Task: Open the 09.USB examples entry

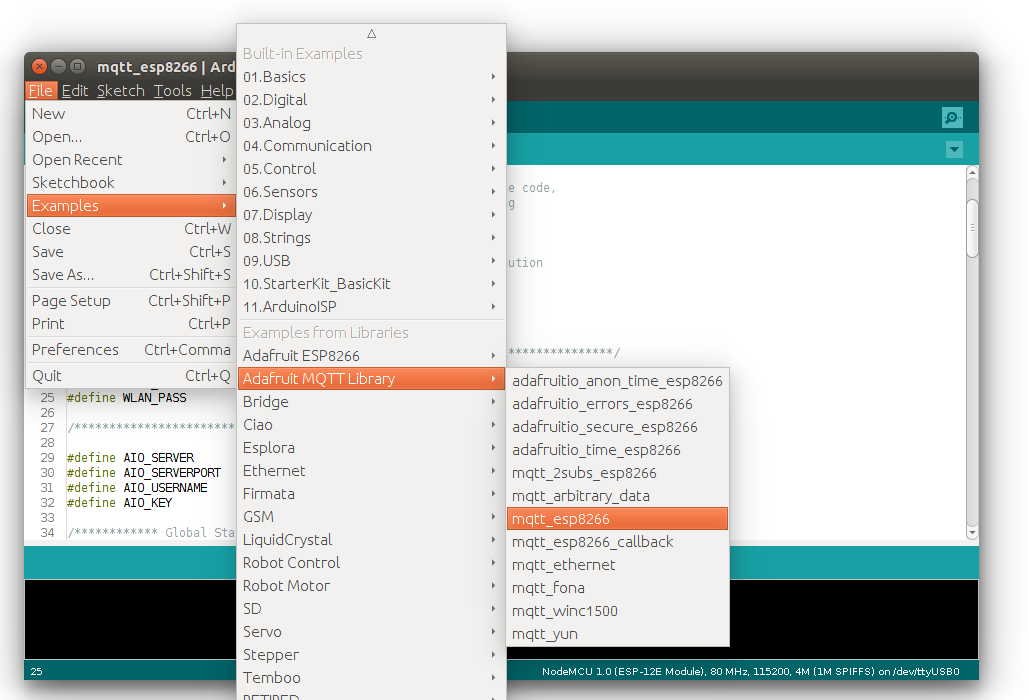Action: (x=371, y=260)
